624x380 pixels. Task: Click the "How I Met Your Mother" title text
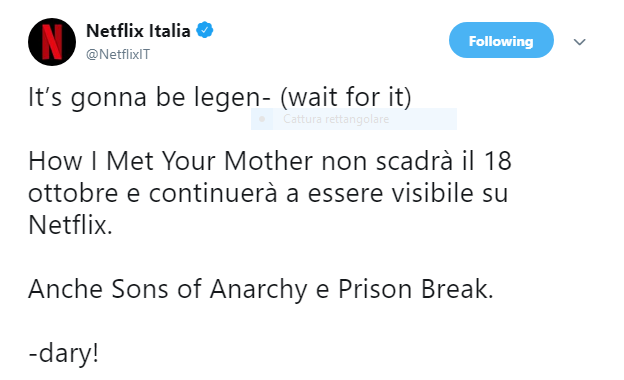pyautogui.click(x=170, y=161)
